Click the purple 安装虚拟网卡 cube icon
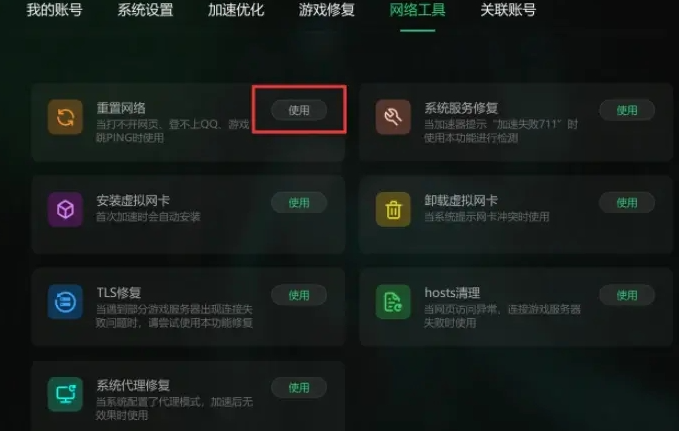The height and width of the screenshot is (431, 679). pos(65,209)
